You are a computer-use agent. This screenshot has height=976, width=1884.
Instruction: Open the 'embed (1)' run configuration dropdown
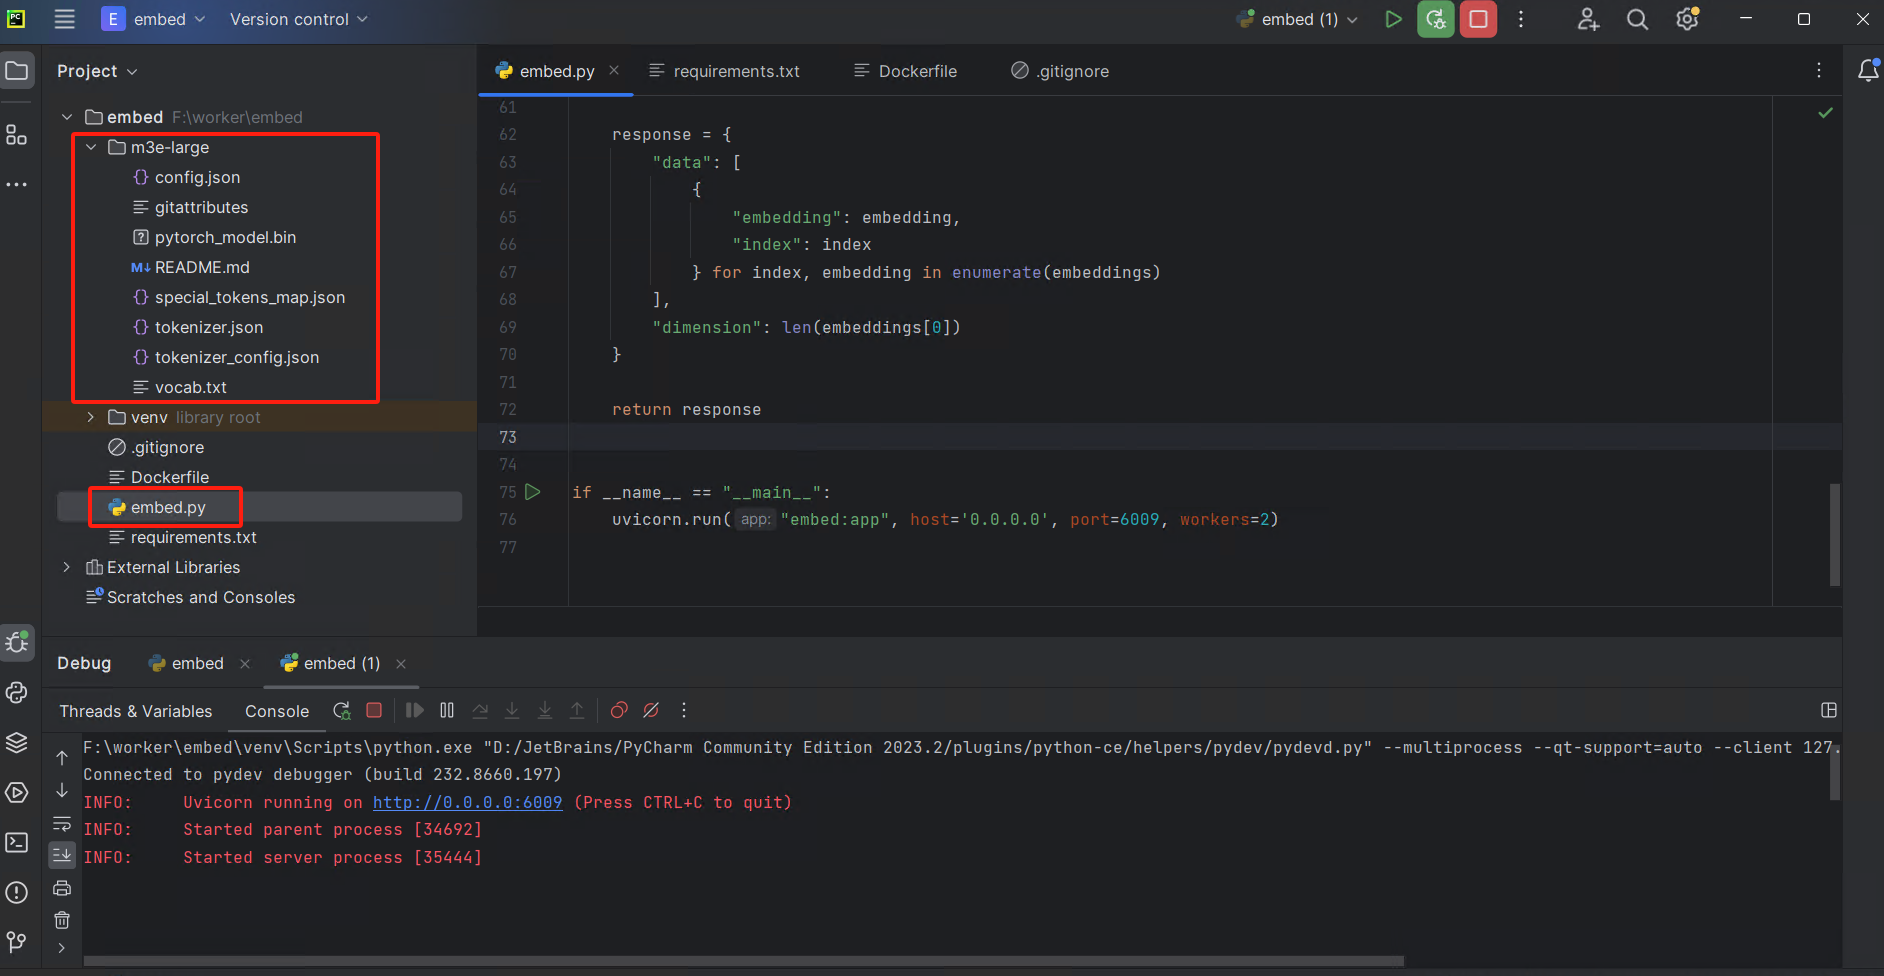click(1299, 19)
